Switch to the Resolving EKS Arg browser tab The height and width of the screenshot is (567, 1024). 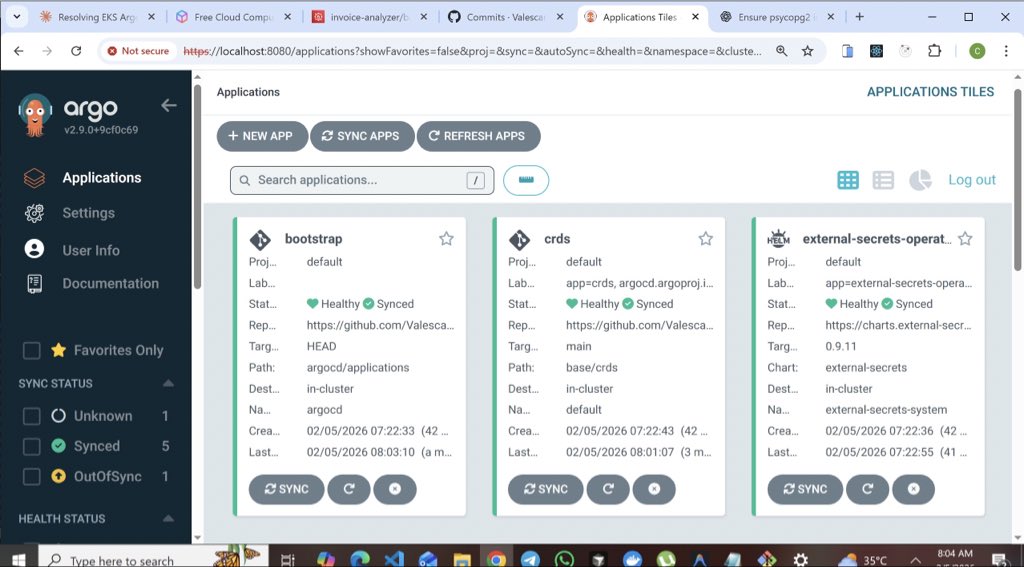(96, 17)
